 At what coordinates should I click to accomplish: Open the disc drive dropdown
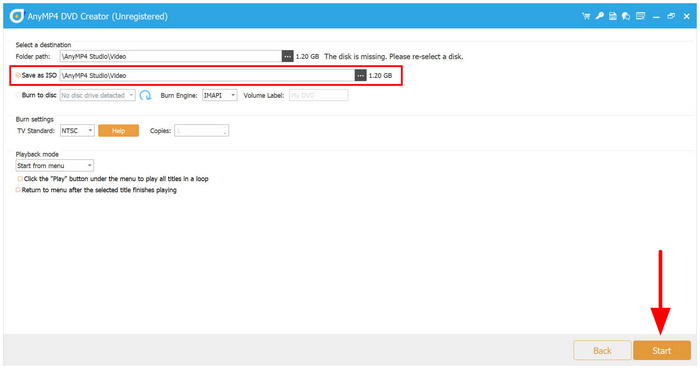pos(97,95)
